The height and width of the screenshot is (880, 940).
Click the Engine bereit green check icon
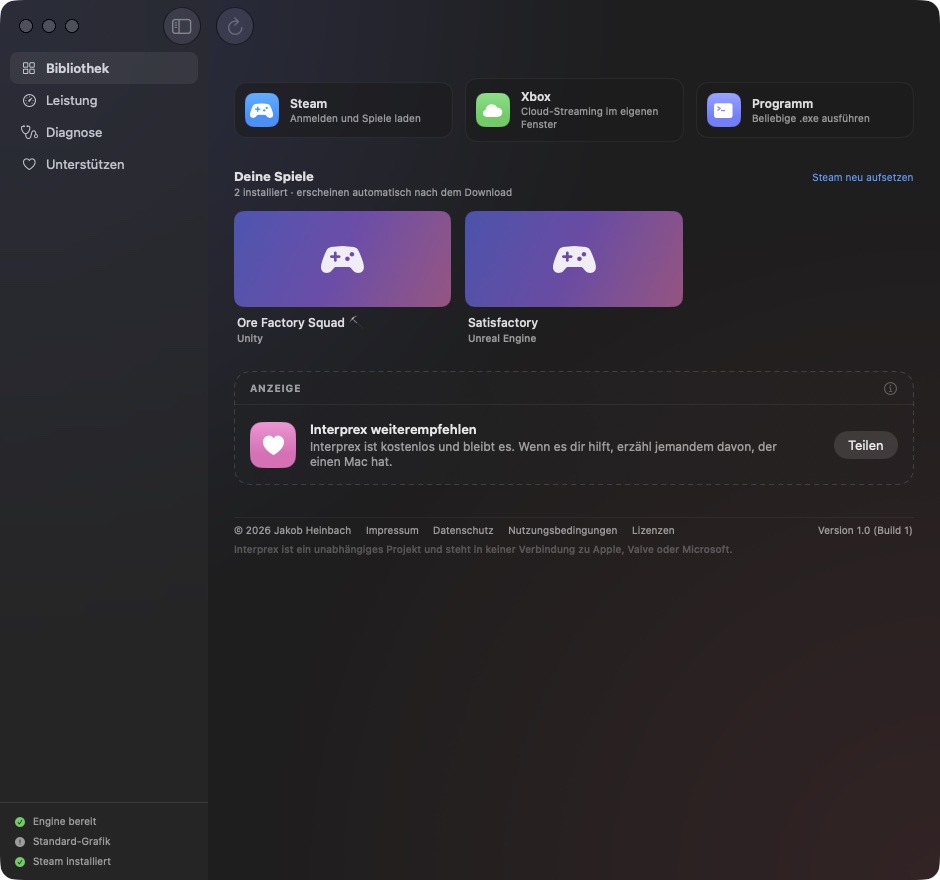(20, 822)
